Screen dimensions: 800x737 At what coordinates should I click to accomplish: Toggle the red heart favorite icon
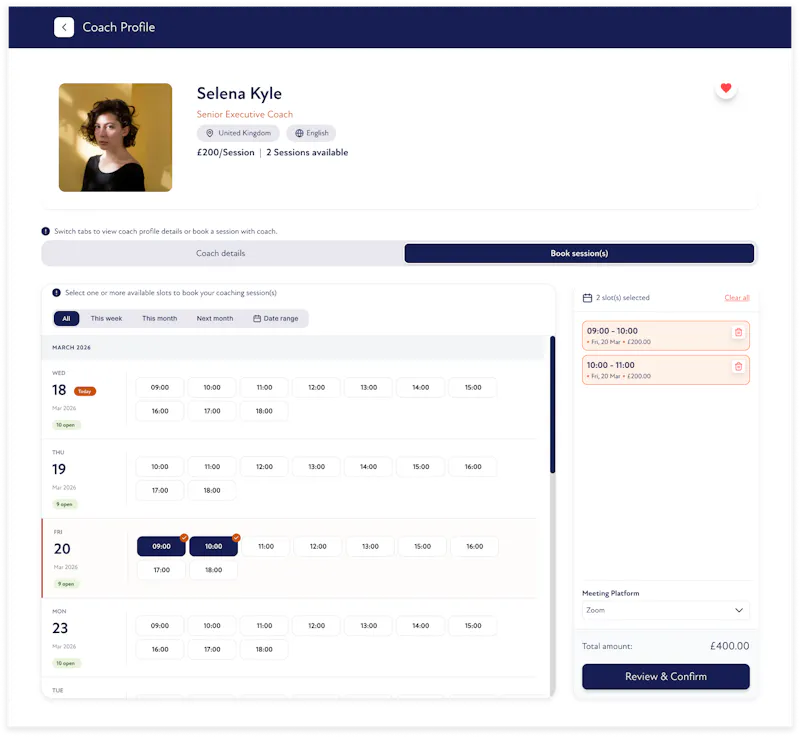726,88
